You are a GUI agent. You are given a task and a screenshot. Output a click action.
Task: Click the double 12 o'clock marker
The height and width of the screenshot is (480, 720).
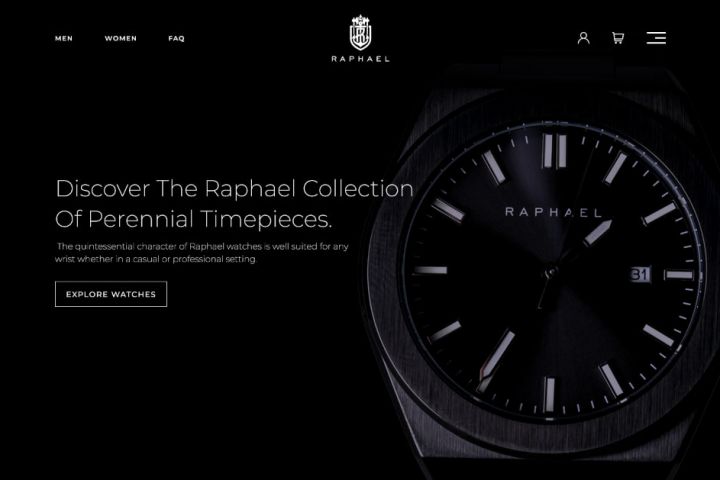pyautogui.click(x=554, y=151)
